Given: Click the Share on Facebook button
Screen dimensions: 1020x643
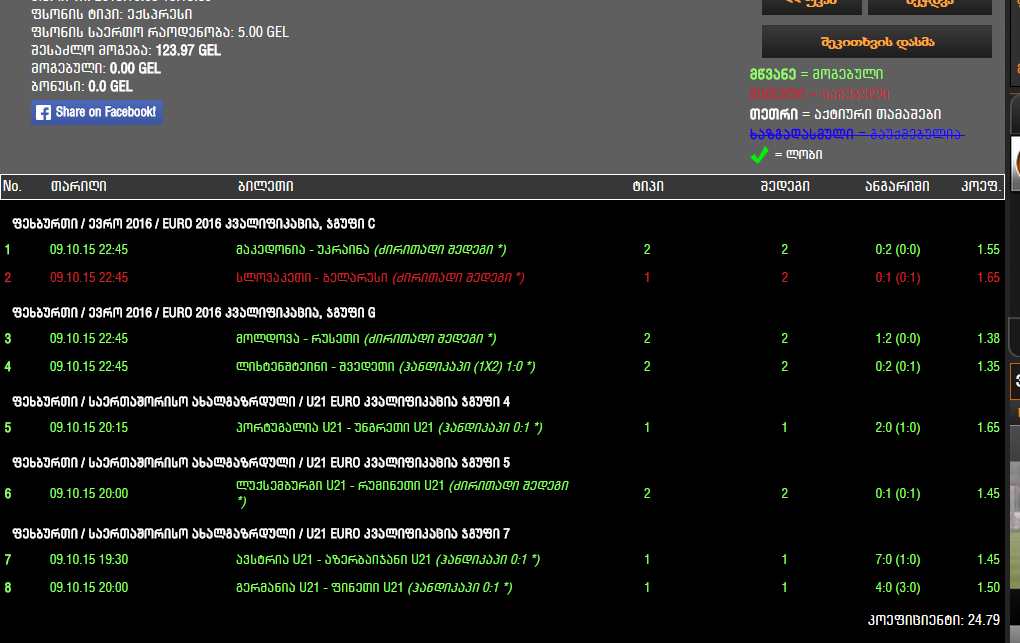Looking at the screenshot, I should [97, 112].
